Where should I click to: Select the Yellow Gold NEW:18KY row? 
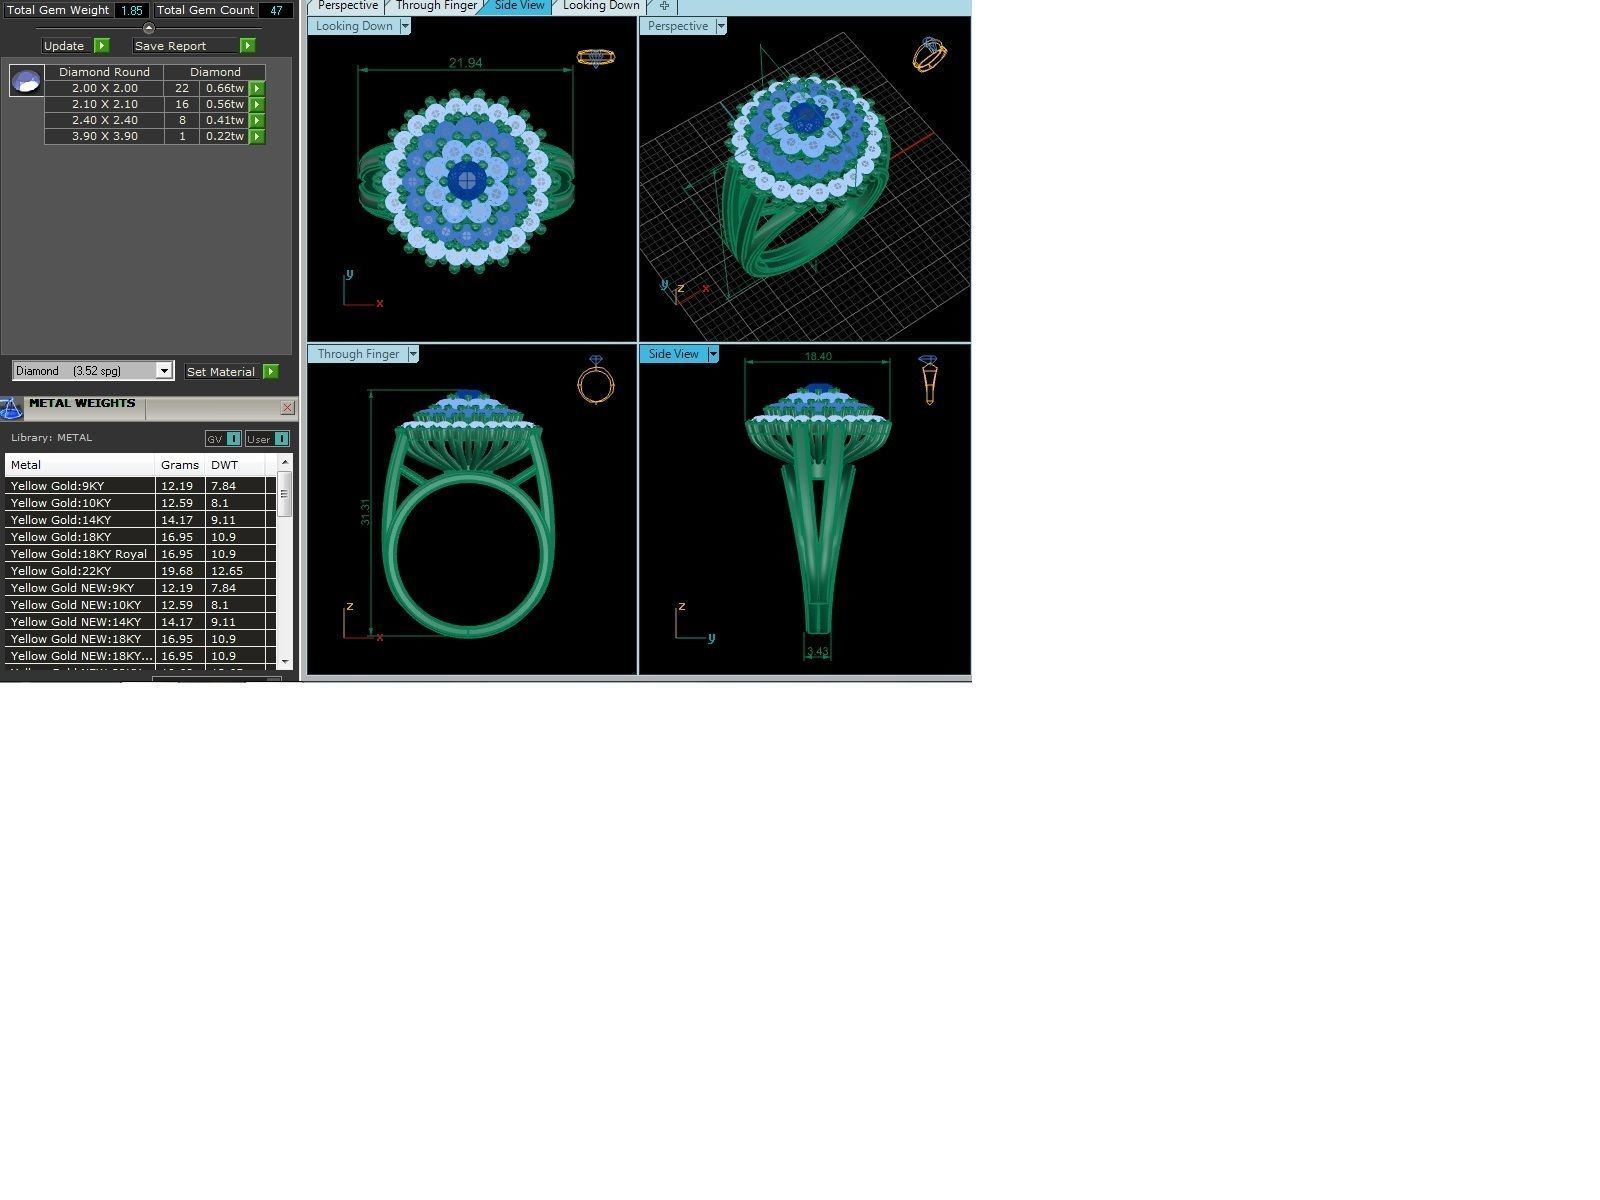140,639
